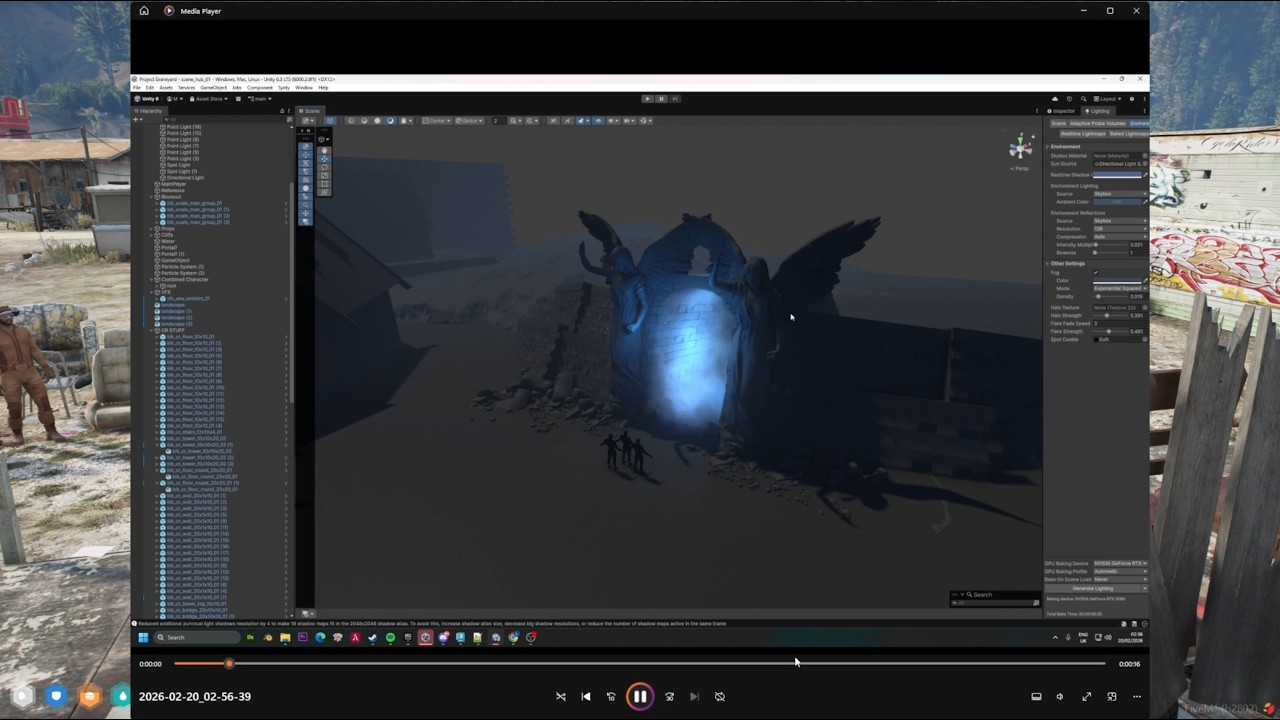Go to previous track in Media Player
Image resolution: width=1280 pixels, height=720 pixels.
(x=586, y=696)
